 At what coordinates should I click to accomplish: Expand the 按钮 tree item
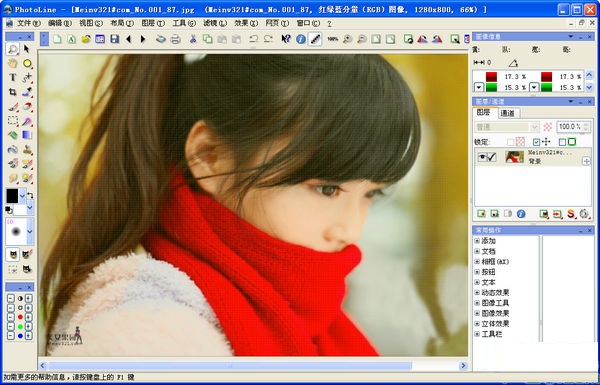(477, 272)
